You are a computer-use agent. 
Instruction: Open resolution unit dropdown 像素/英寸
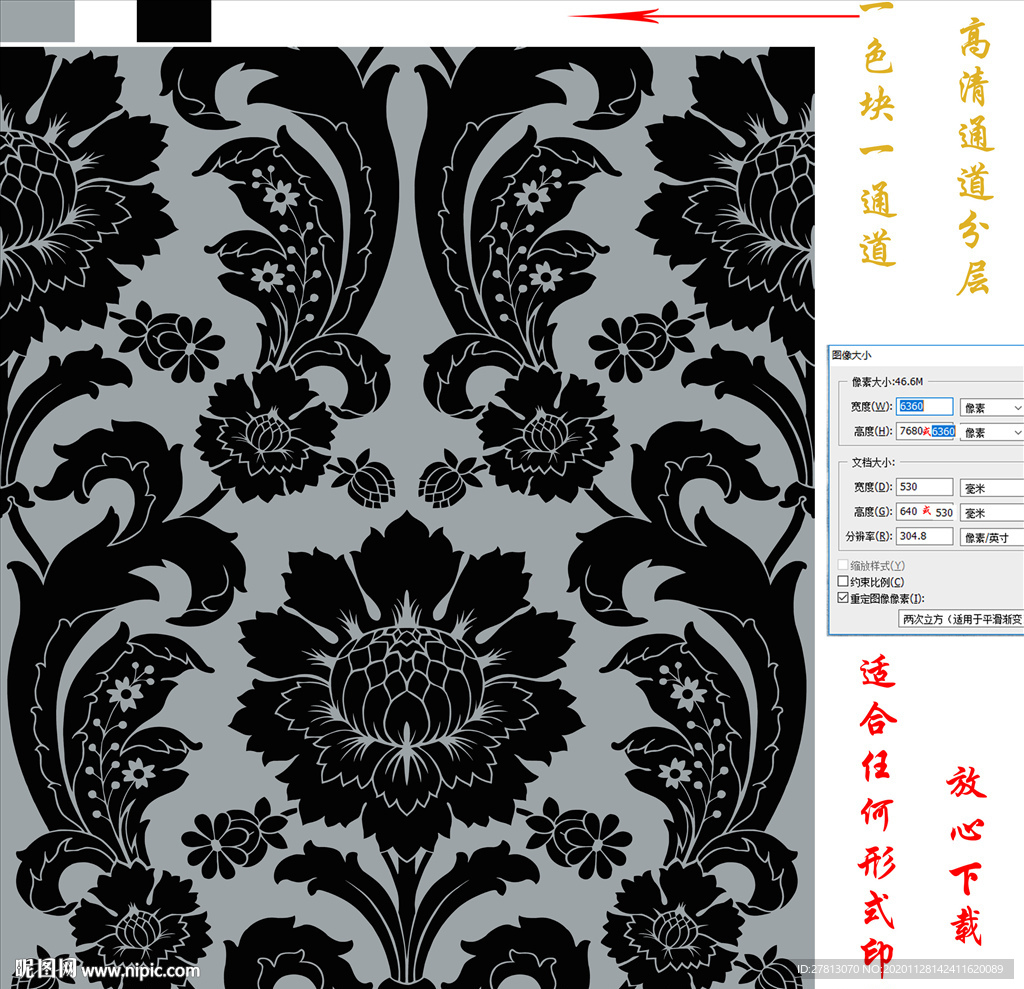coord(991,538)
